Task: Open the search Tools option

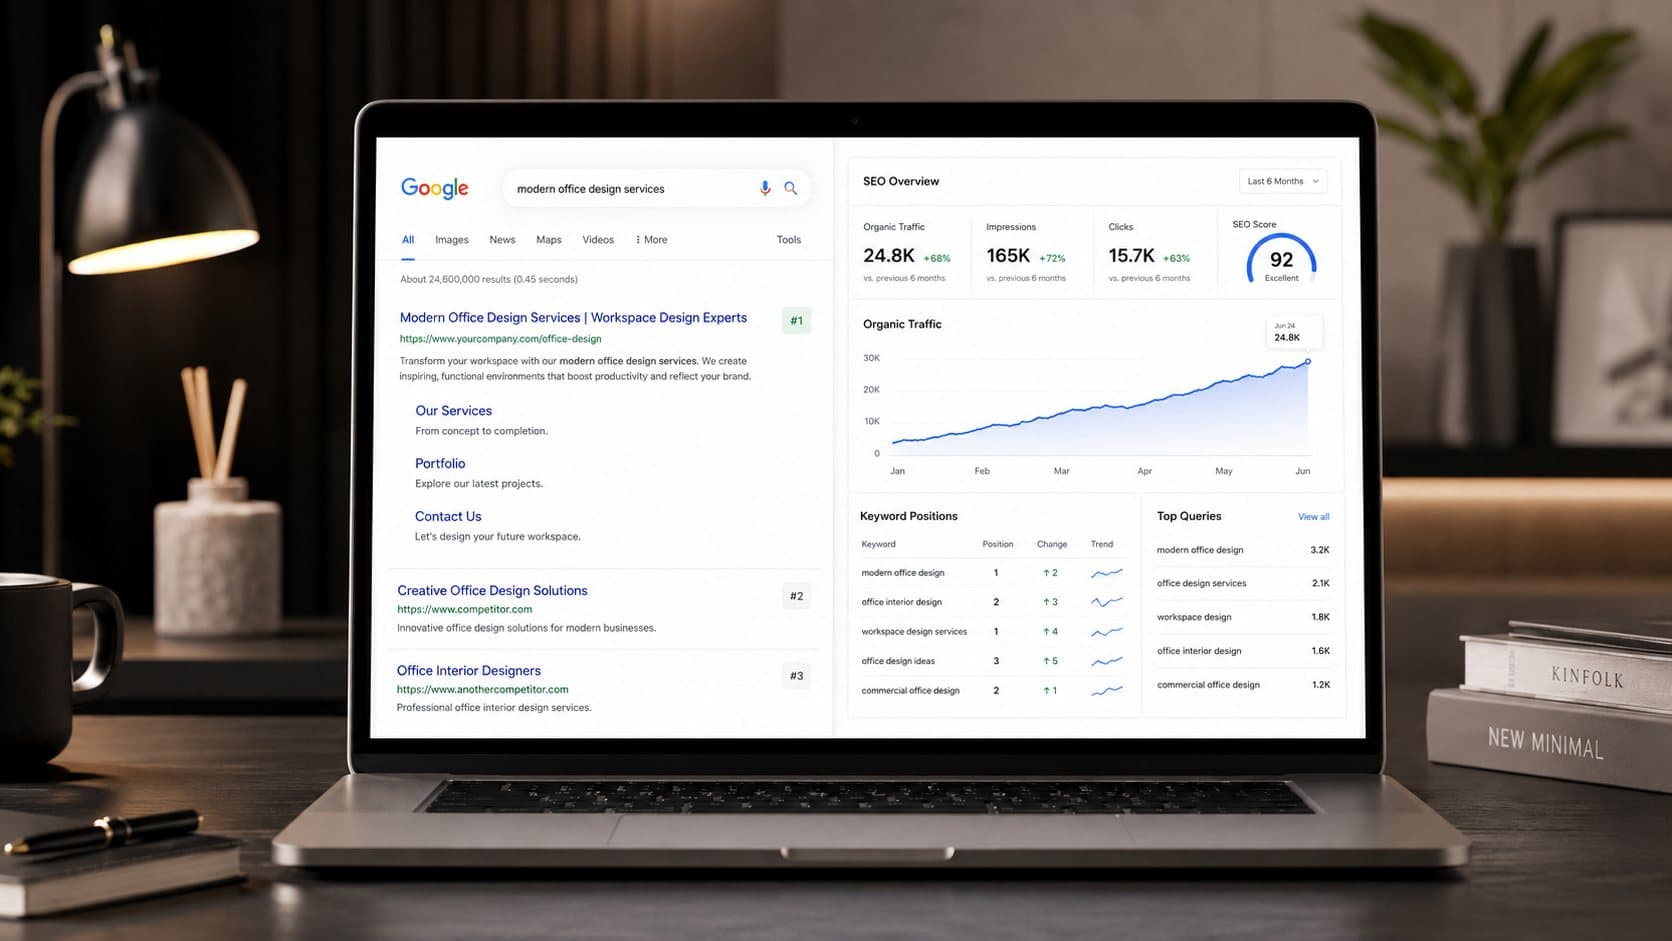Action: (x=789, y=240)
